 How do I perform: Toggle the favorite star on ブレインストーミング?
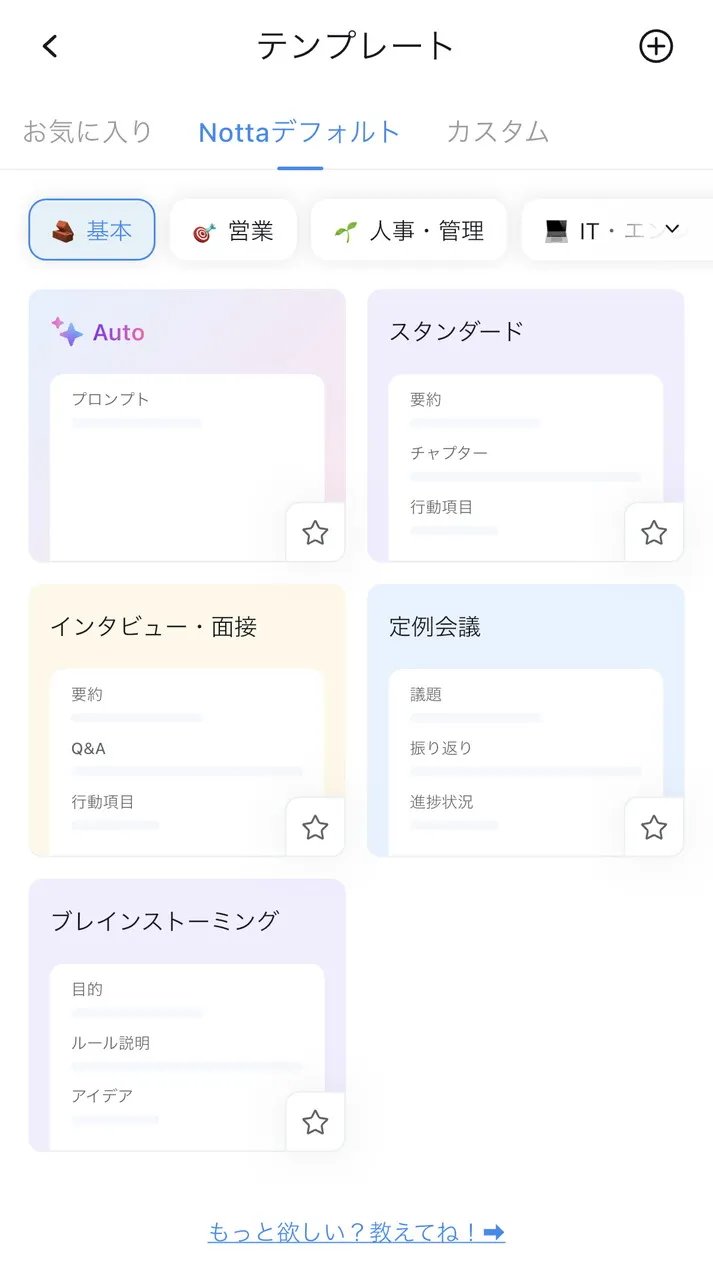(315, 1122)
